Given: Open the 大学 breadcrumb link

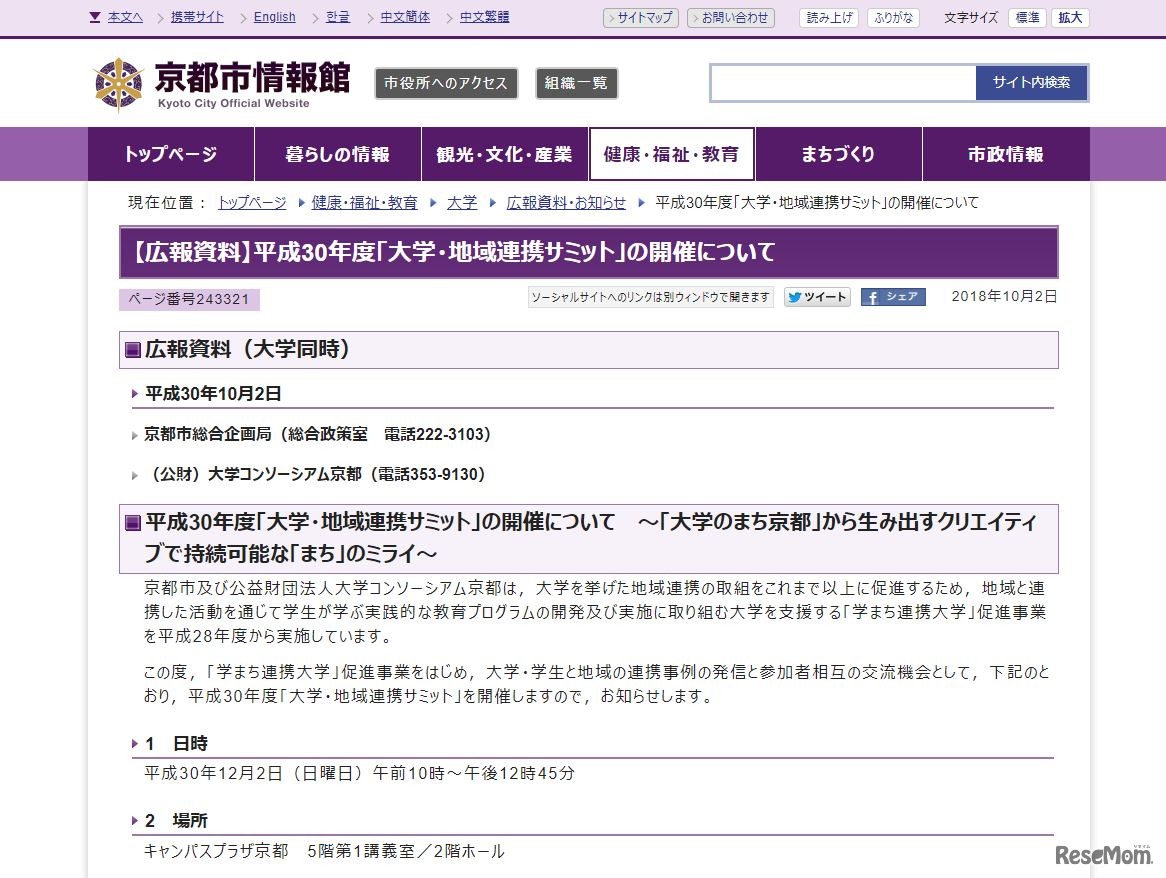Looking at the screenshot, I should click(x=461, y=202).
